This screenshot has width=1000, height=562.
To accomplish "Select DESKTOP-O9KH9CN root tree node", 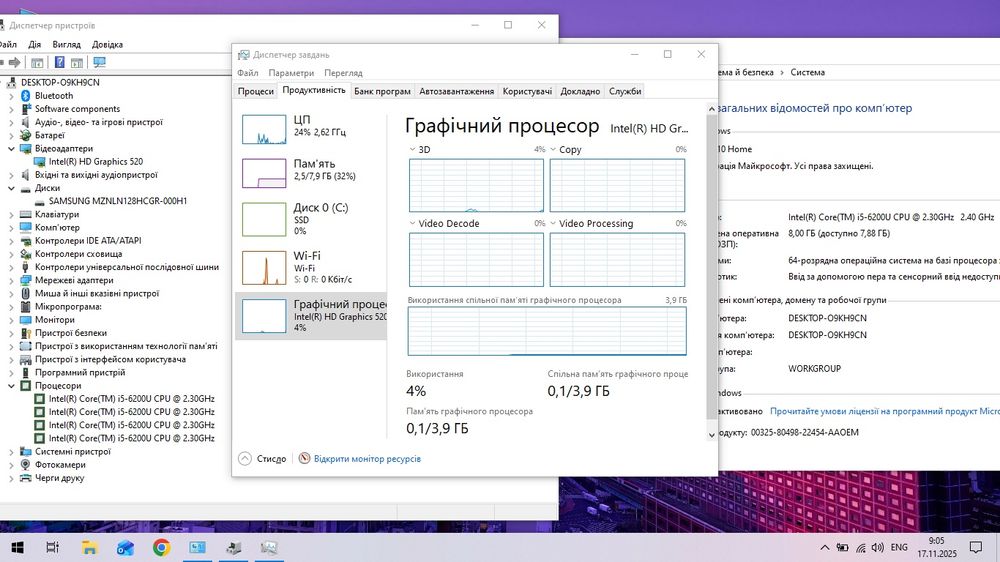I will [x=60, y=82].
